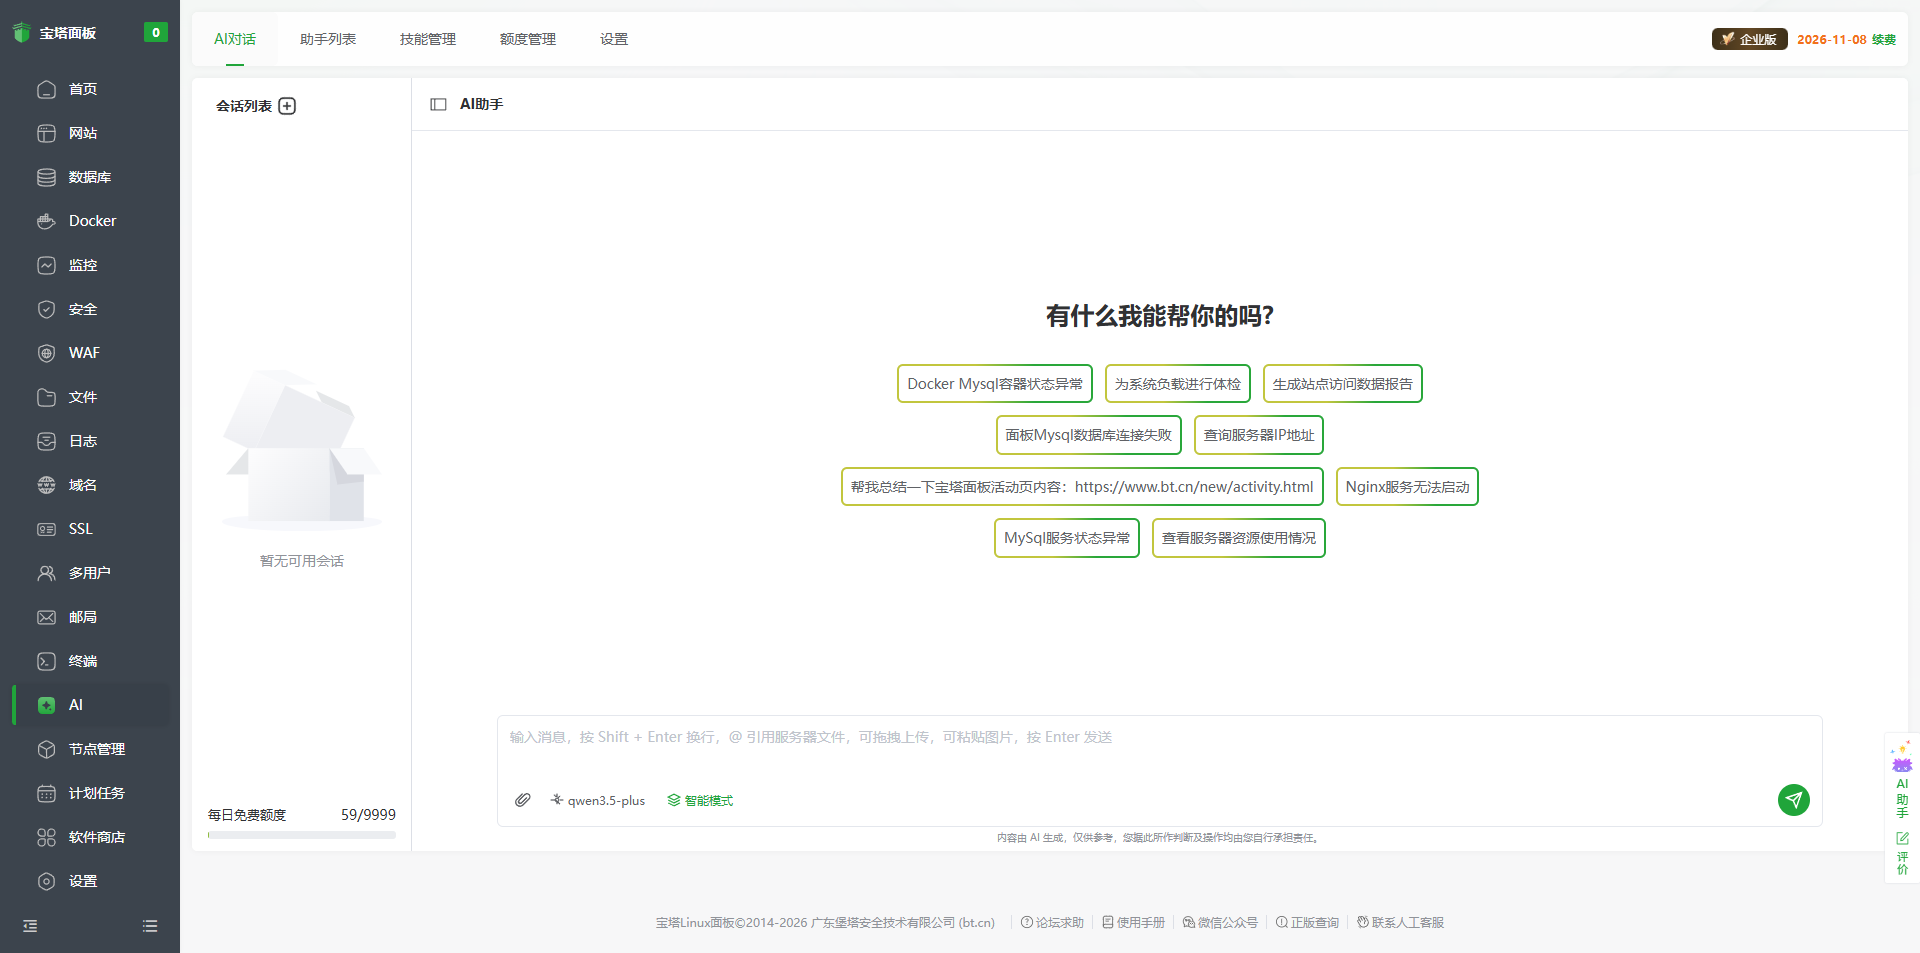Switch to the 助手列表 tab

tap(327, 39)
